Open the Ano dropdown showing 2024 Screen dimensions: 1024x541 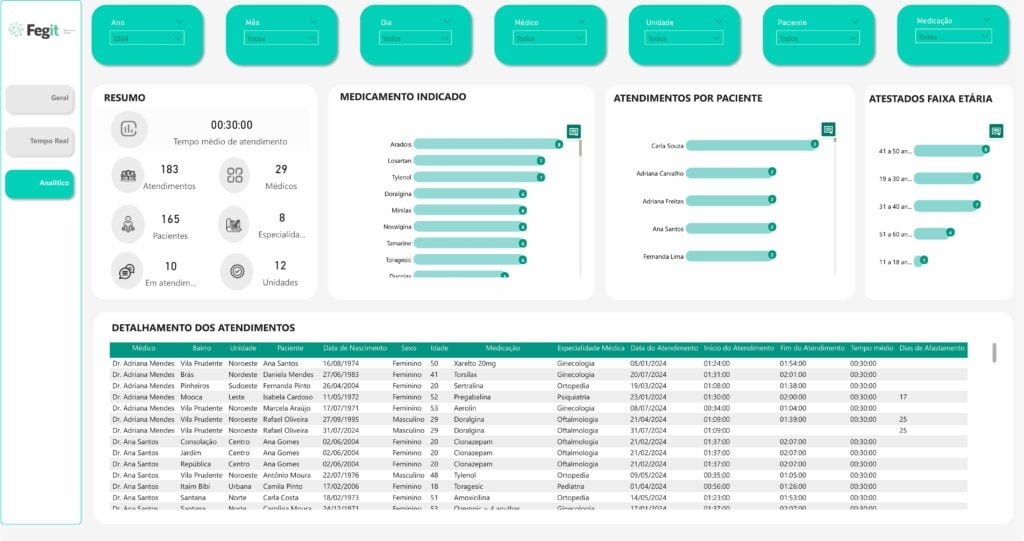[148, 38]
